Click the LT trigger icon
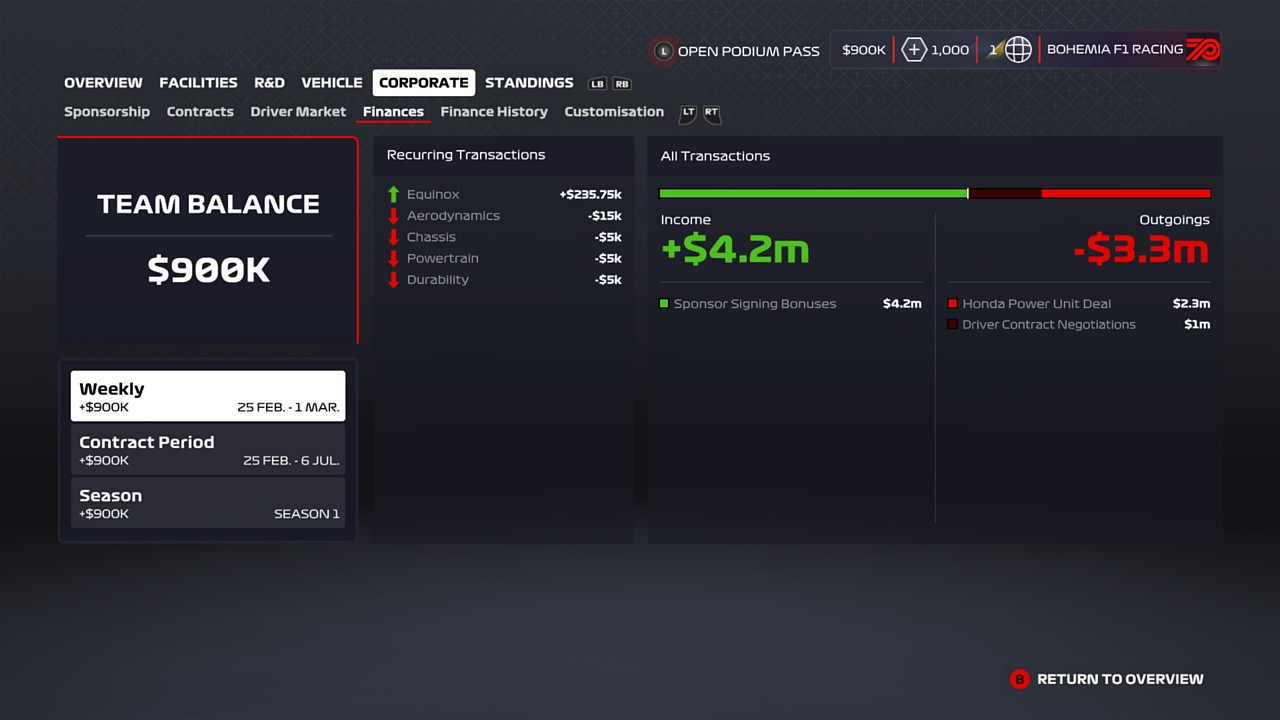Image resolution: width=1280 pixels, height=720 pixels. pos(688,113)
